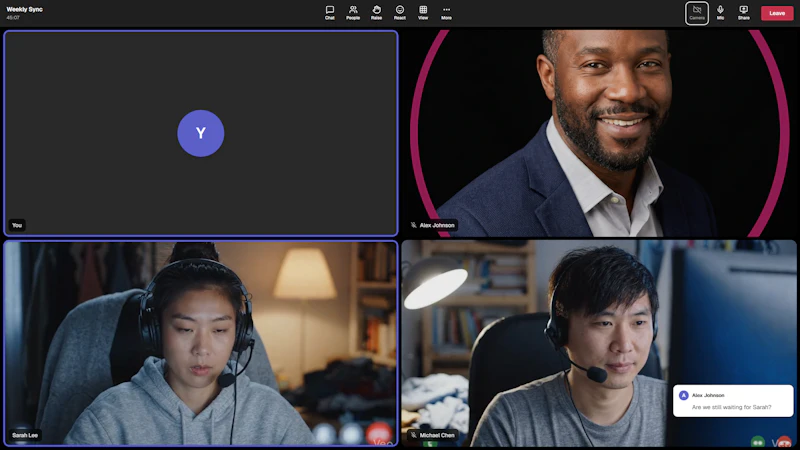Select Sarah Lee's video tile

click(201, 343)
